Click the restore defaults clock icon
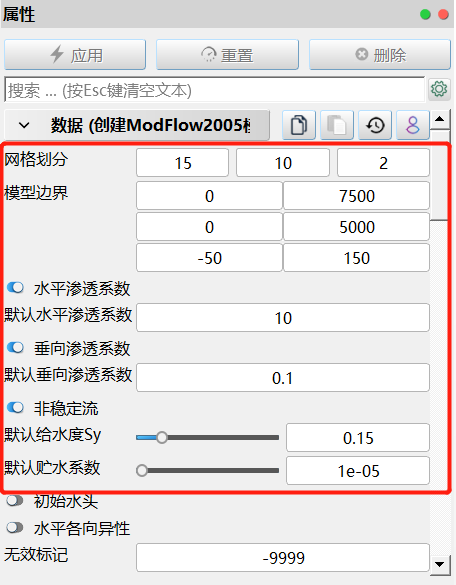 375,125
